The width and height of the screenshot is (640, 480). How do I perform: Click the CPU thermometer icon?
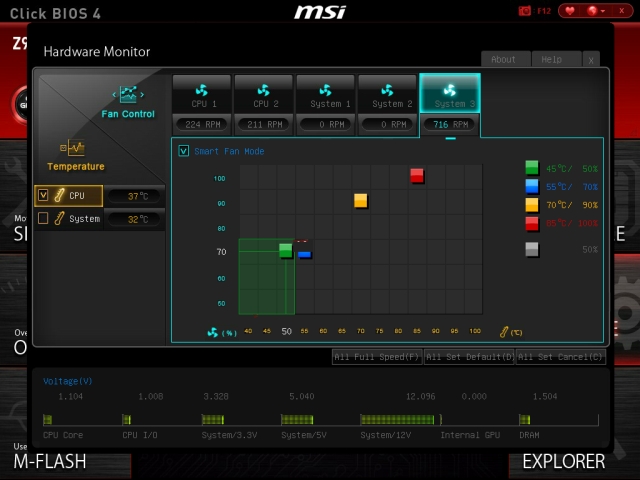(59, 195)
